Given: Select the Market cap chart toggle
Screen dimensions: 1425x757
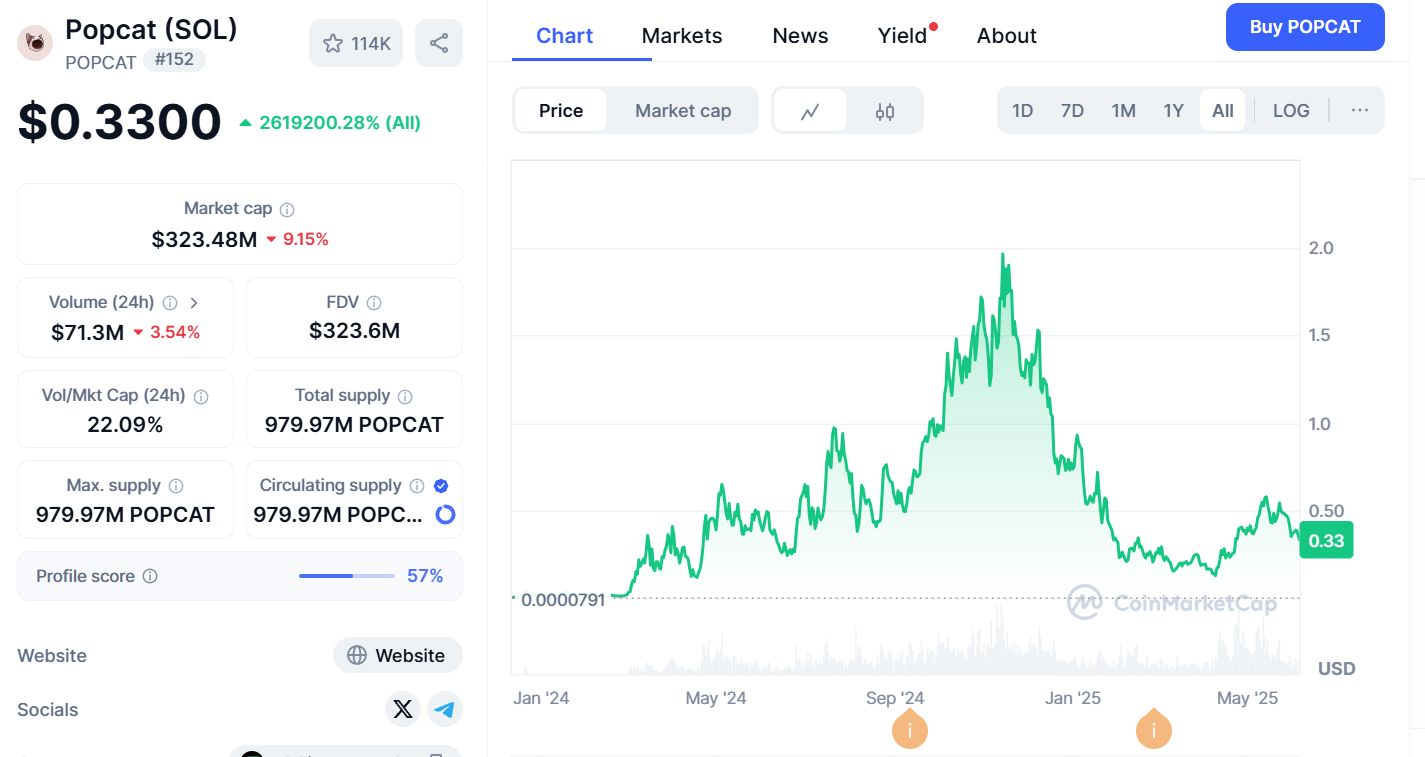Looking at the screenshot, I should 683,110.
